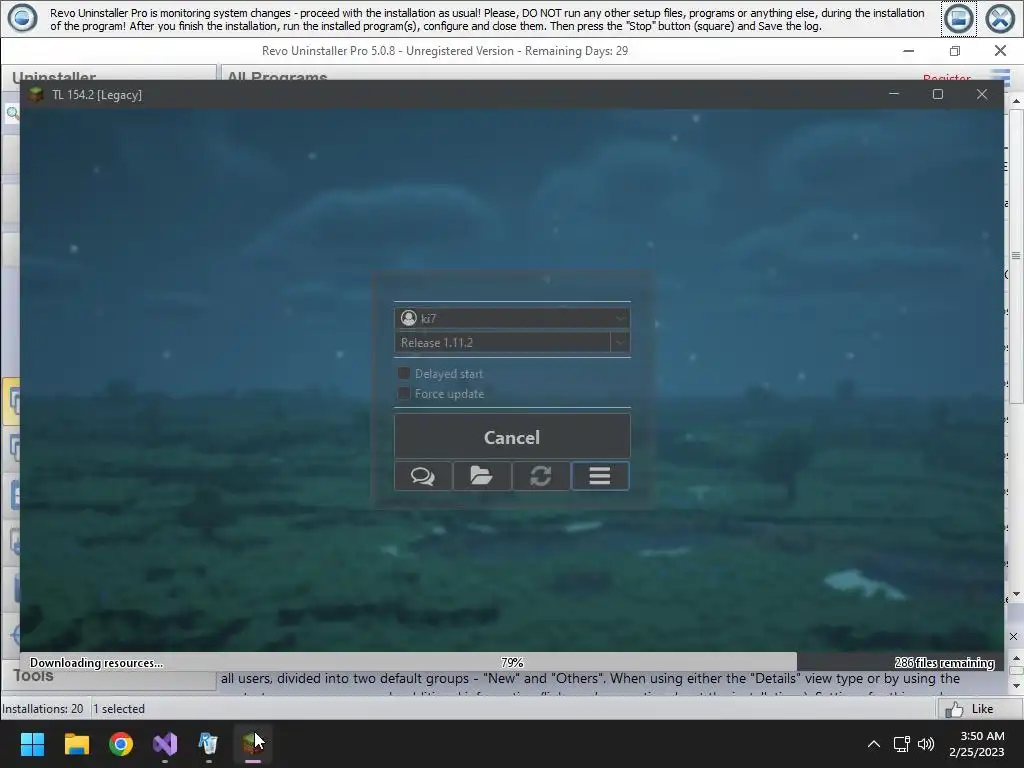The height and width of the screenshot is (768, 1024).
Task: Click the 'Downloading resources...' status text
Action: tap(97, 662)
